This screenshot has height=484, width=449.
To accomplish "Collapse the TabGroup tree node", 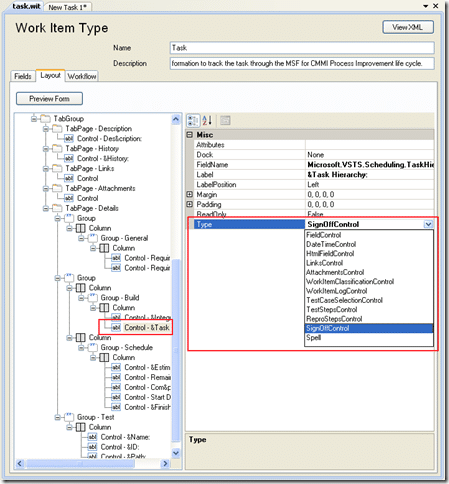I will tap(34, 119).
